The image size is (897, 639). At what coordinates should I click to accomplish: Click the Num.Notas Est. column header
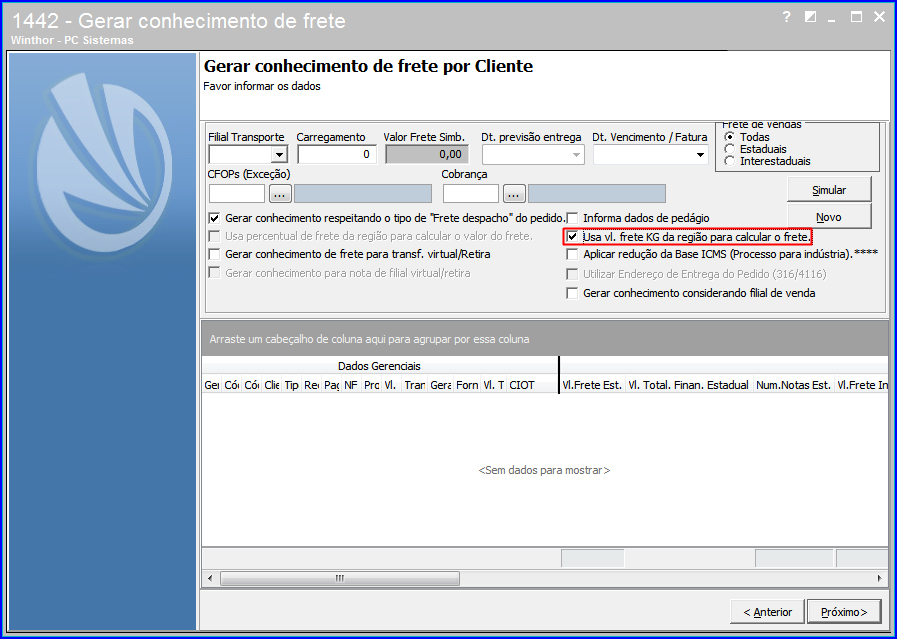(x=794, y=385)
